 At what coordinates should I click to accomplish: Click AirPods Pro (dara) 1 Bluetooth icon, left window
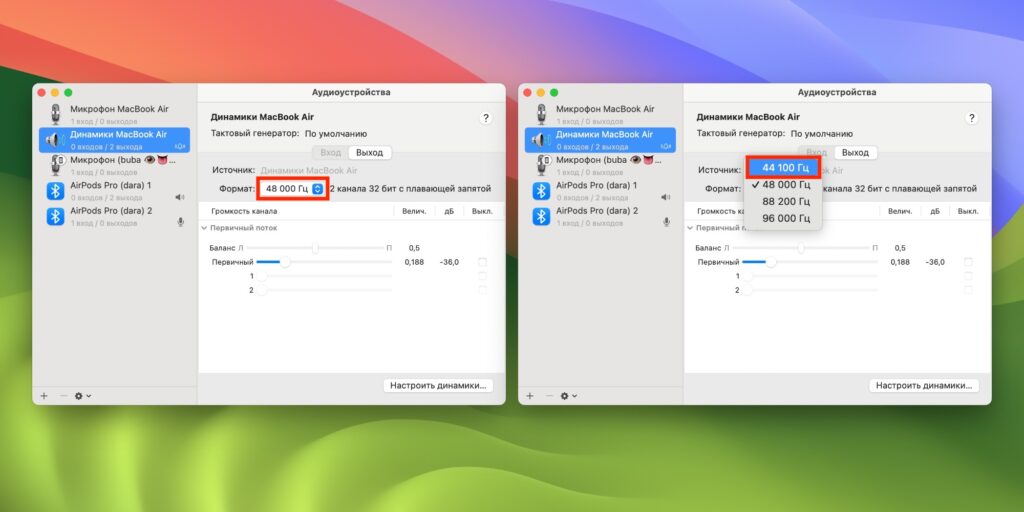56,191
